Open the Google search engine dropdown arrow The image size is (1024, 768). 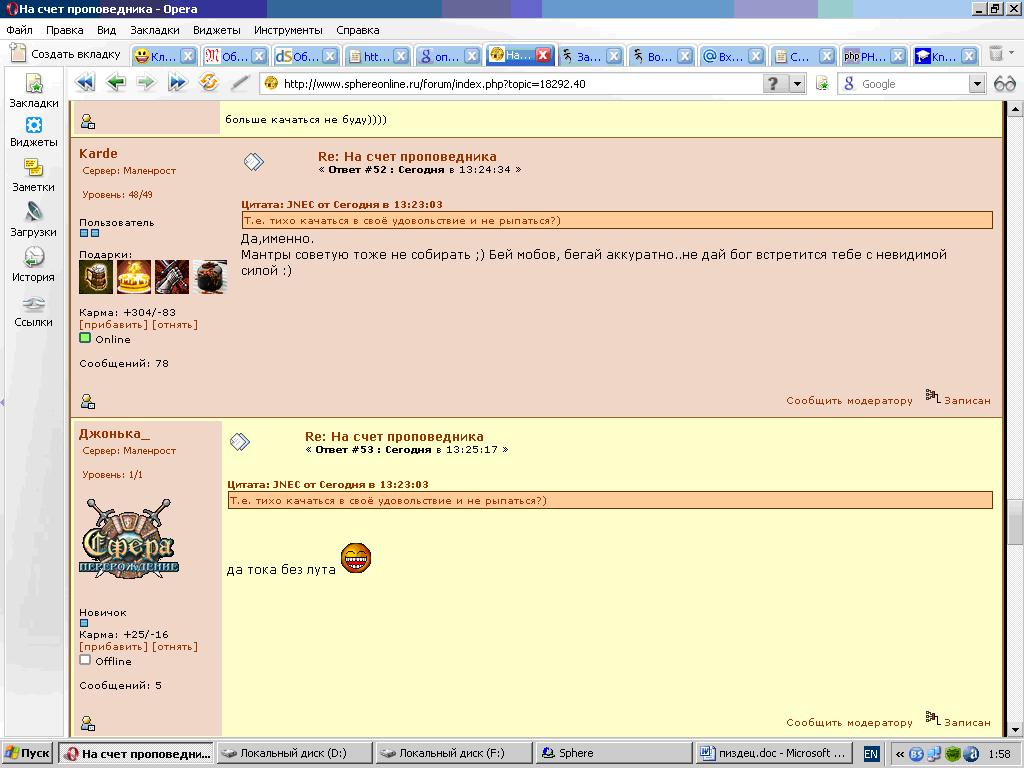coord(977,84)
